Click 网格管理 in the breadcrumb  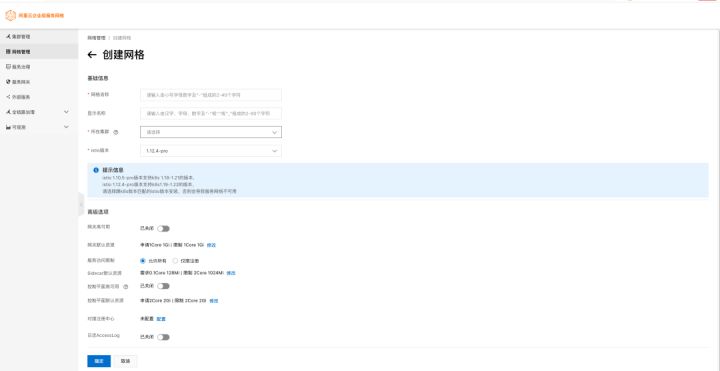(96, 38)
